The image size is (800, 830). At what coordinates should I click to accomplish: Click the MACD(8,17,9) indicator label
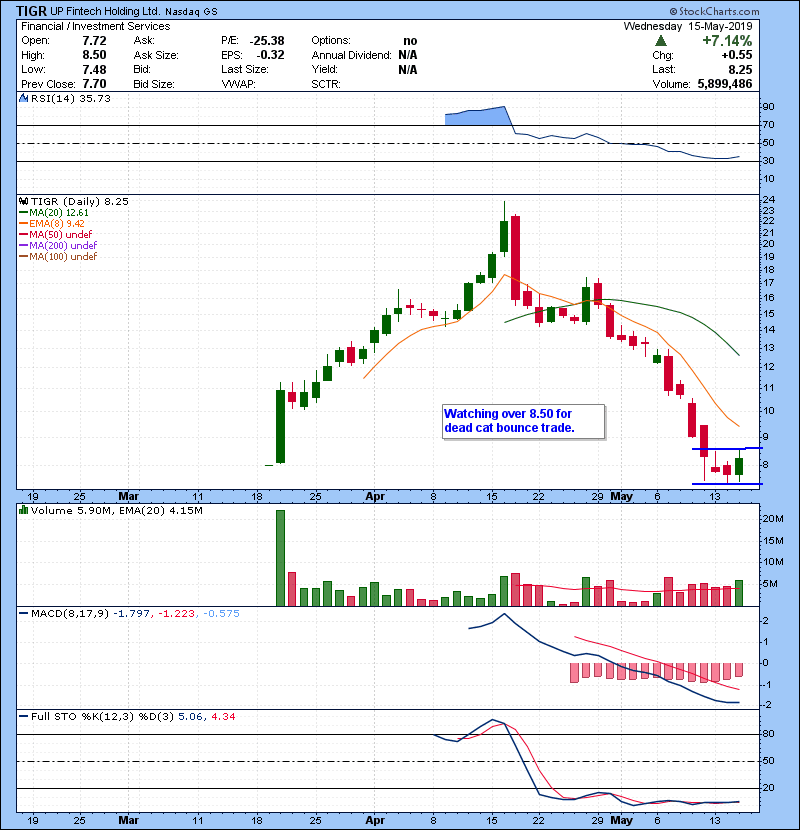pos(70,614)
